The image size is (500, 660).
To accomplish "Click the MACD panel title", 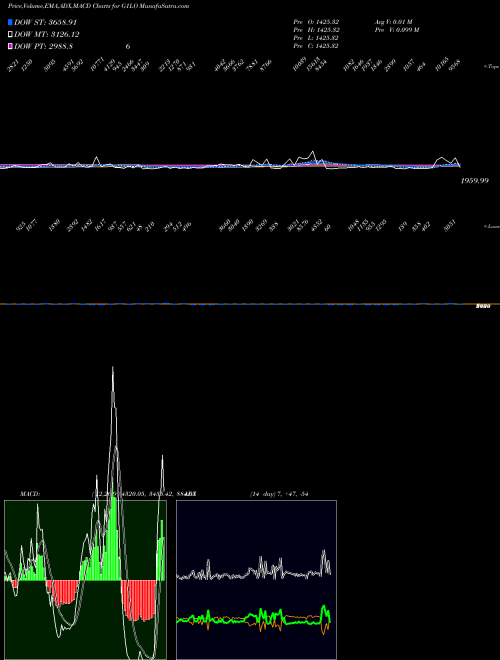I will 30,494.
